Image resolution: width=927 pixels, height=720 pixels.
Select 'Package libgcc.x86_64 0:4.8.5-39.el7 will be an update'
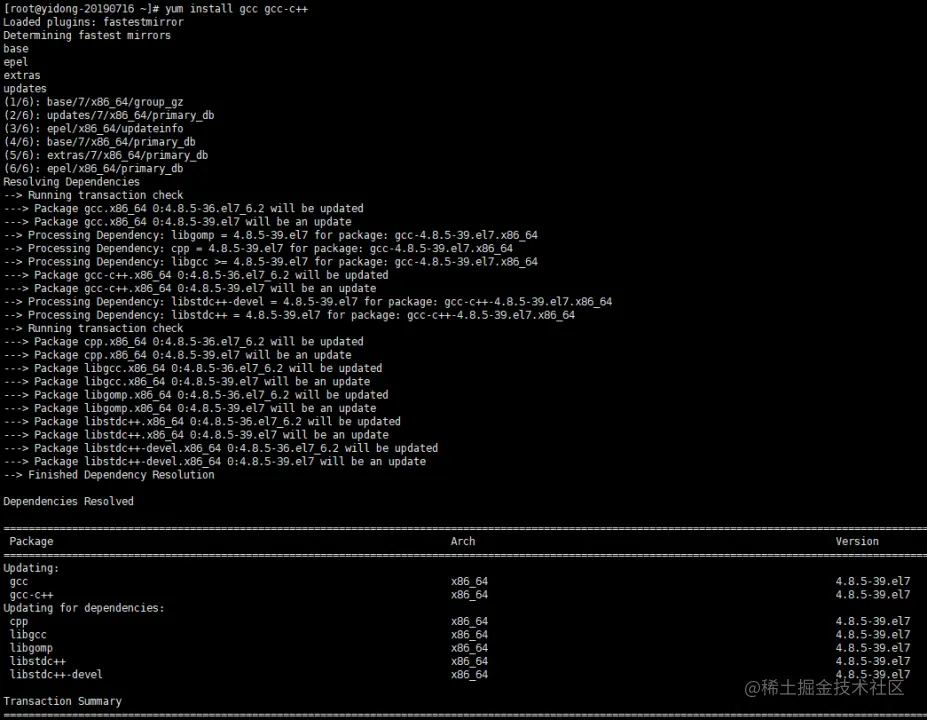[202, 381]
